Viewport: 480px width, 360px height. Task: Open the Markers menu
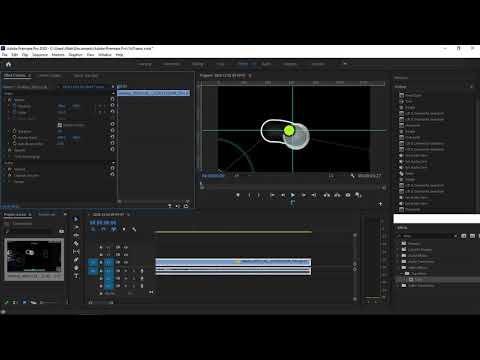pyautogui.click(x=58, y=55)
